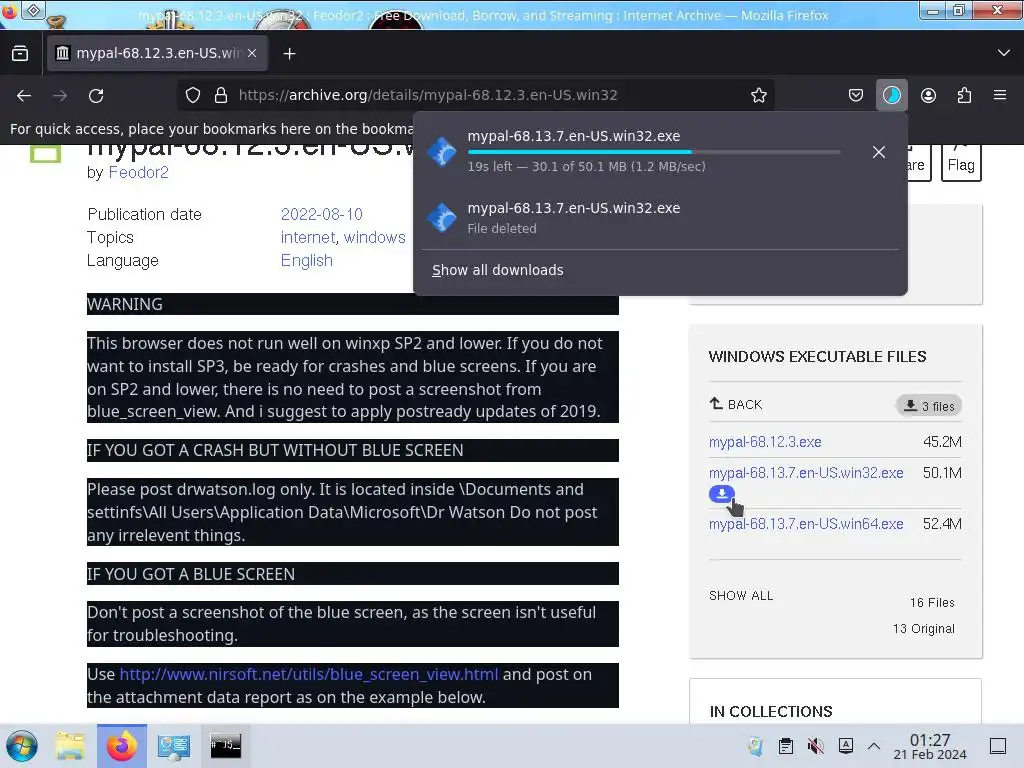Open publication date 2022-08-10 link

[321, 214]
